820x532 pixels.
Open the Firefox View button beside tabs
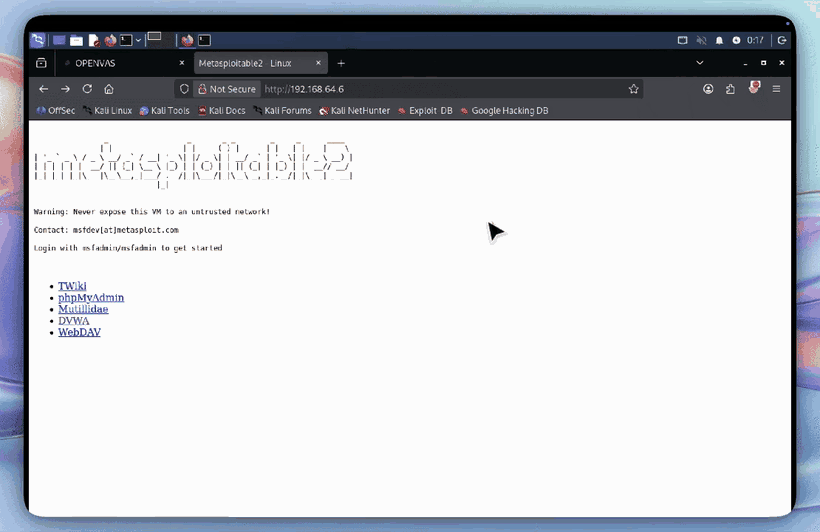pos(41,63)
